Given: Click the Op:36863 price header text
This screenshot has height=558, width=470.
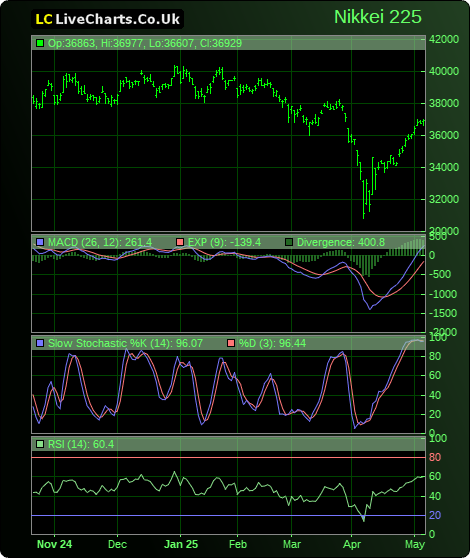Looking at the screenshot, I should [x=72, y=43].
